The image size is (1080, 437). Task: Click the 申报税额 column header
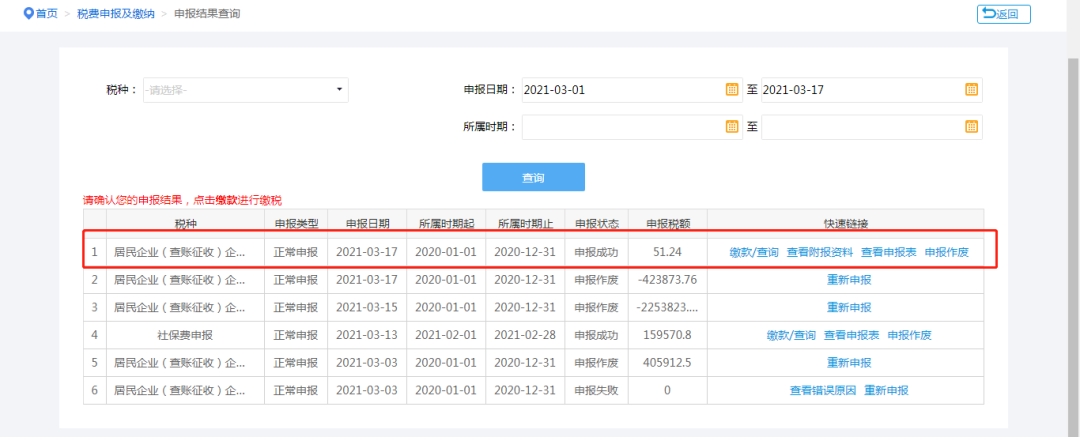667,224
